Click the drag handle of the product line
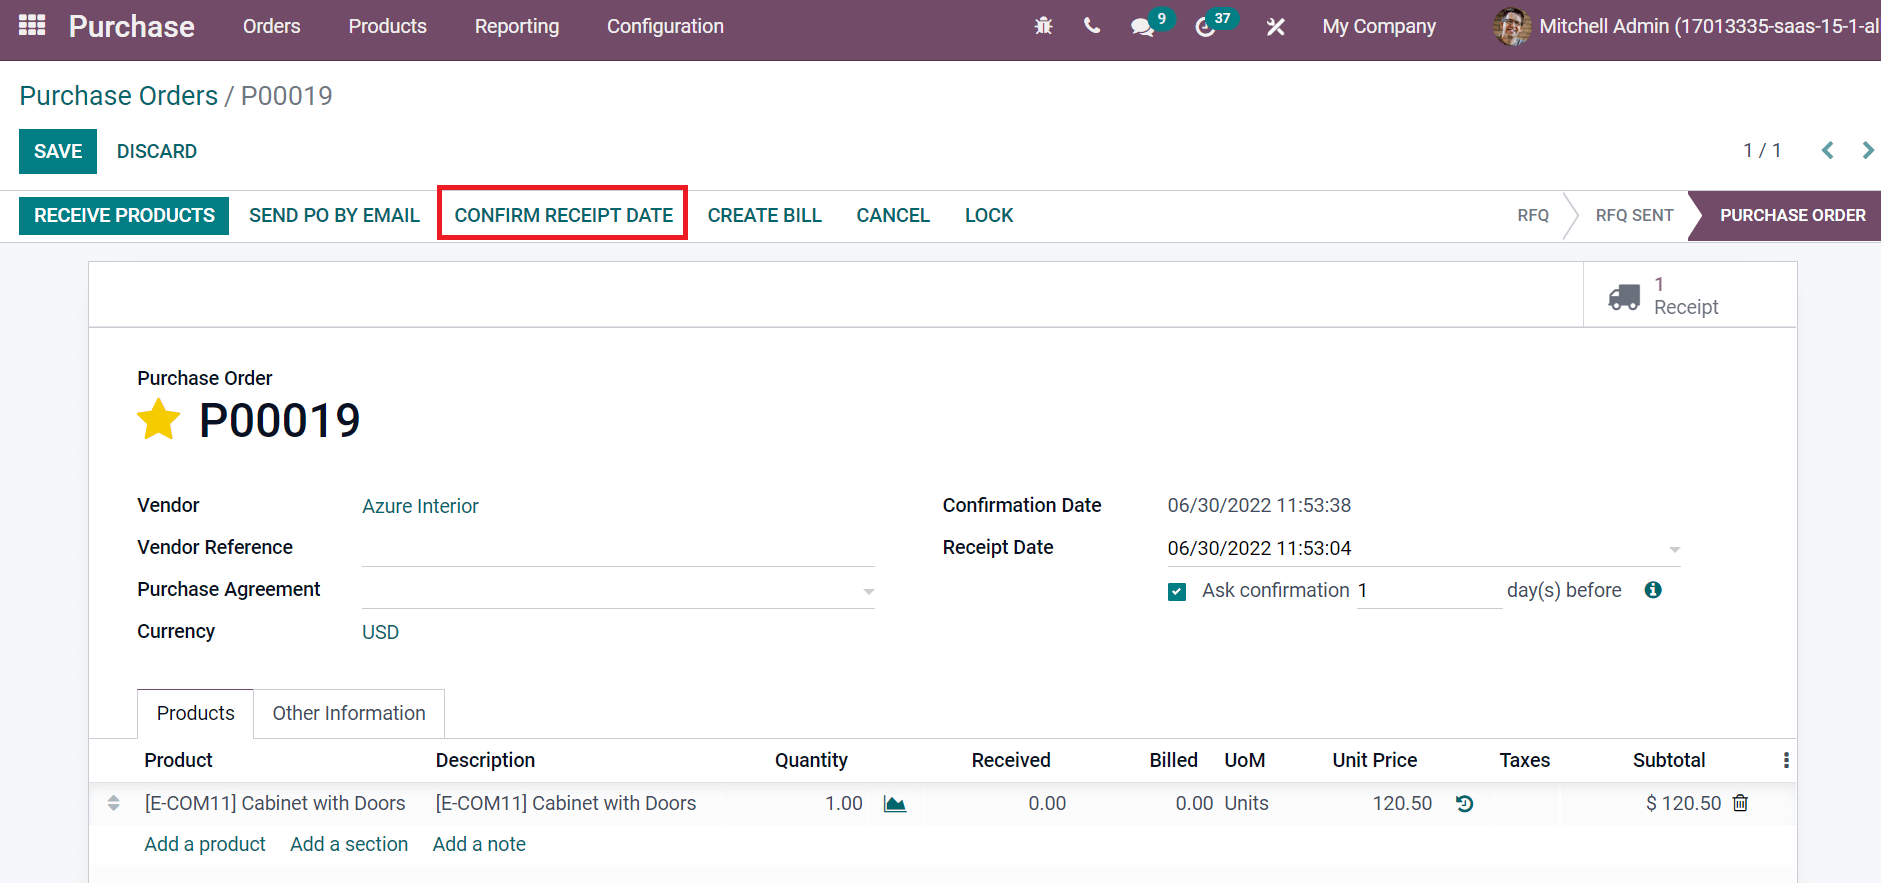 coord(113,803)
